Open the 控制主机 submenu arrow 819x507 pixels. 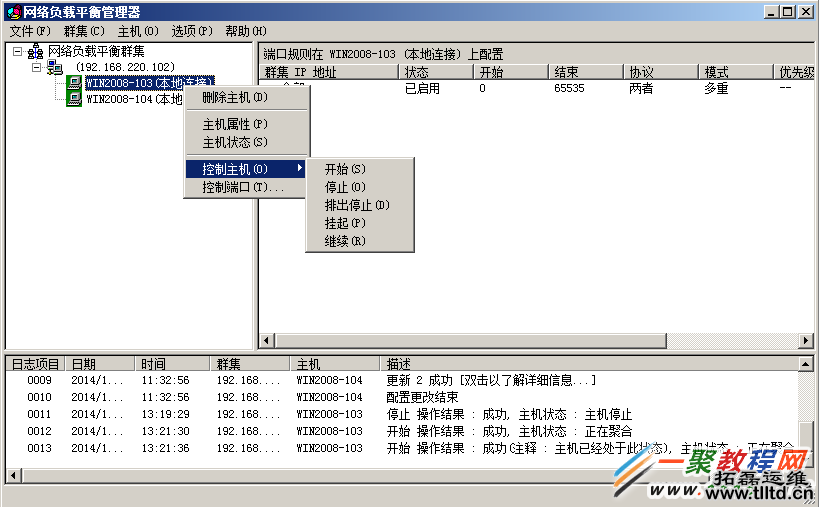tap(300, 168)
